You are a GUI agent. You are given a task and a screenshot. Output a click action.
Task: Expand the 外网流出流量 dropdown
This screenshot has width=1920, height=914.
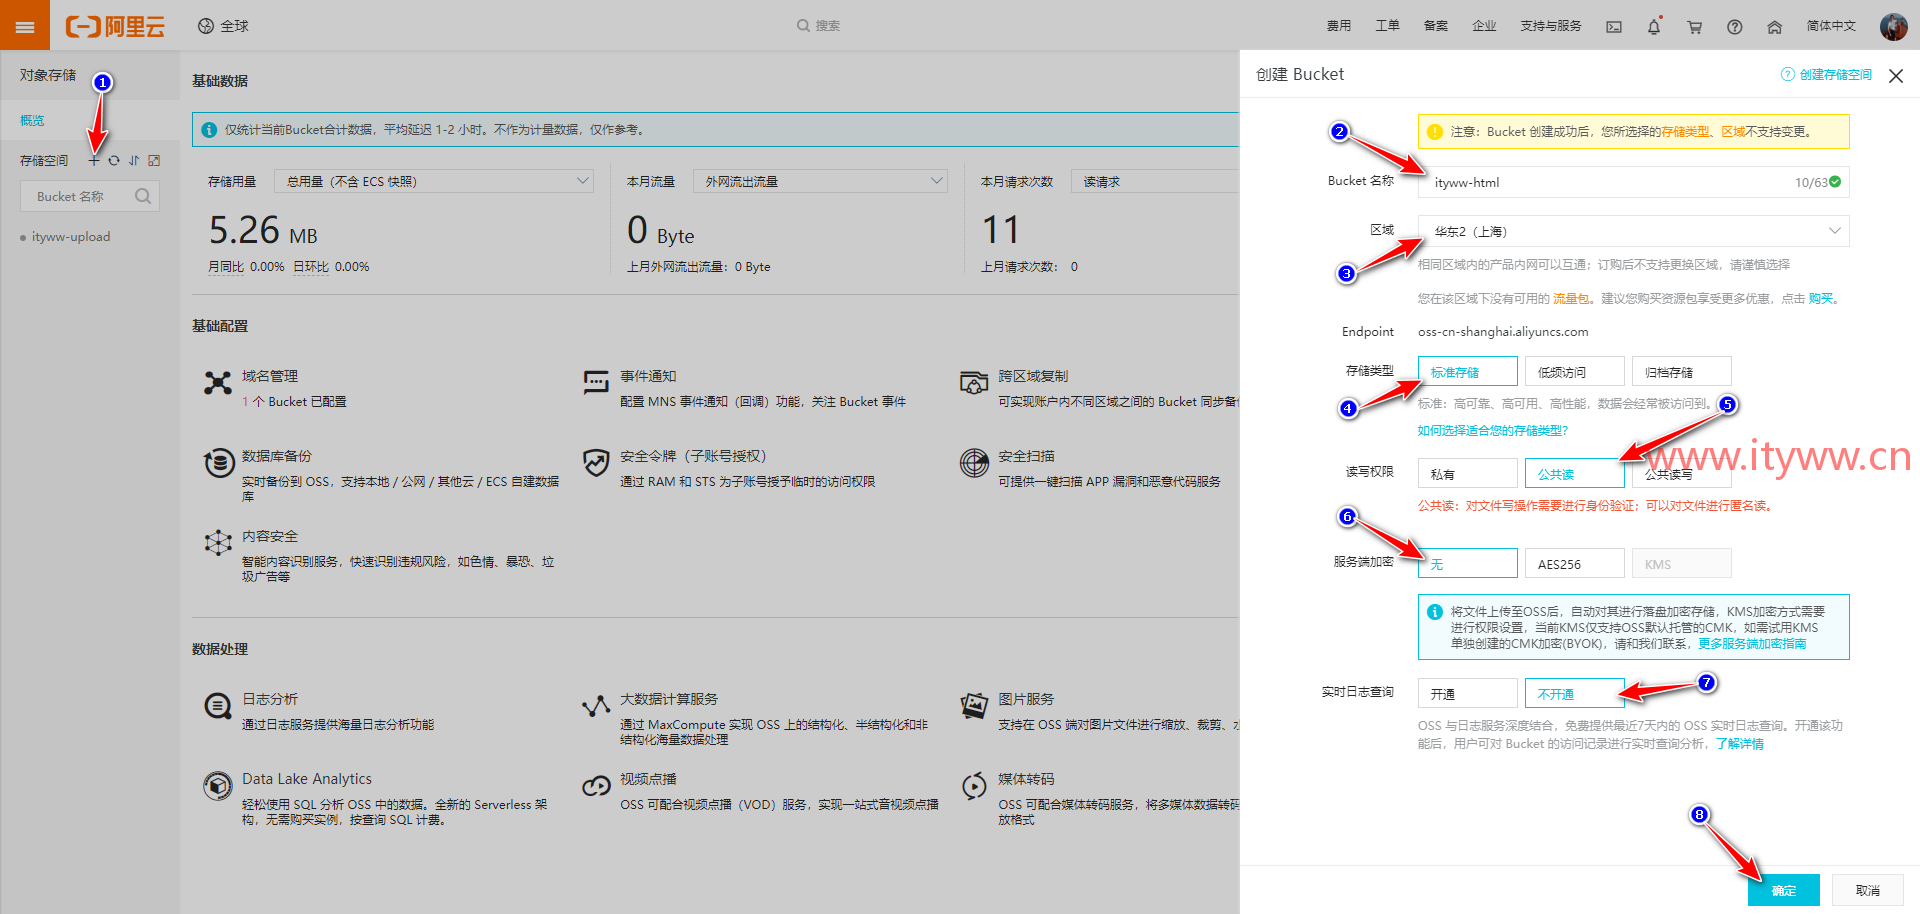(x=820, y=181)
